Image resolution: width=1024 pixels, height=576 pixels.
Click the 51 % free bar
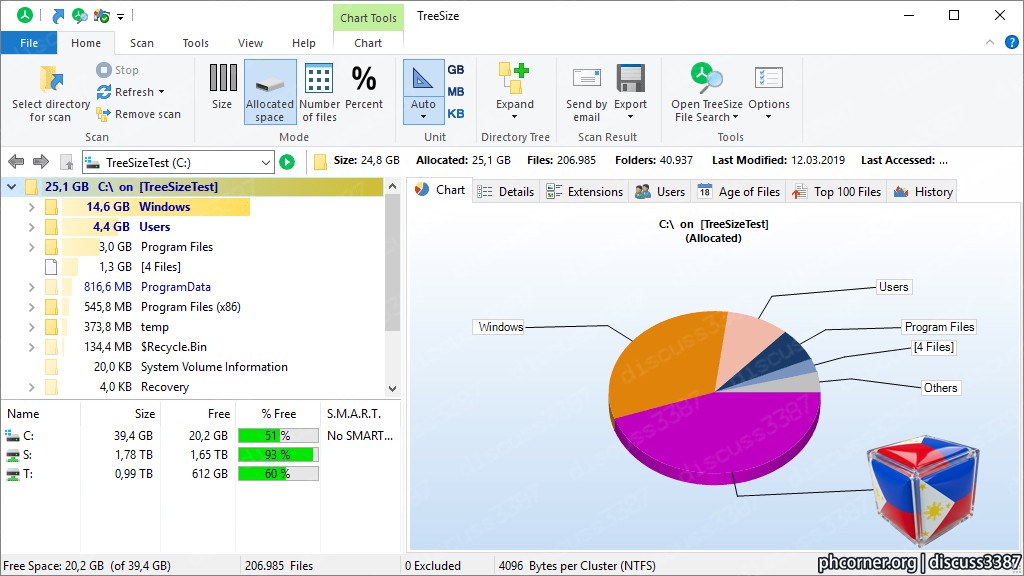(278, 436)
